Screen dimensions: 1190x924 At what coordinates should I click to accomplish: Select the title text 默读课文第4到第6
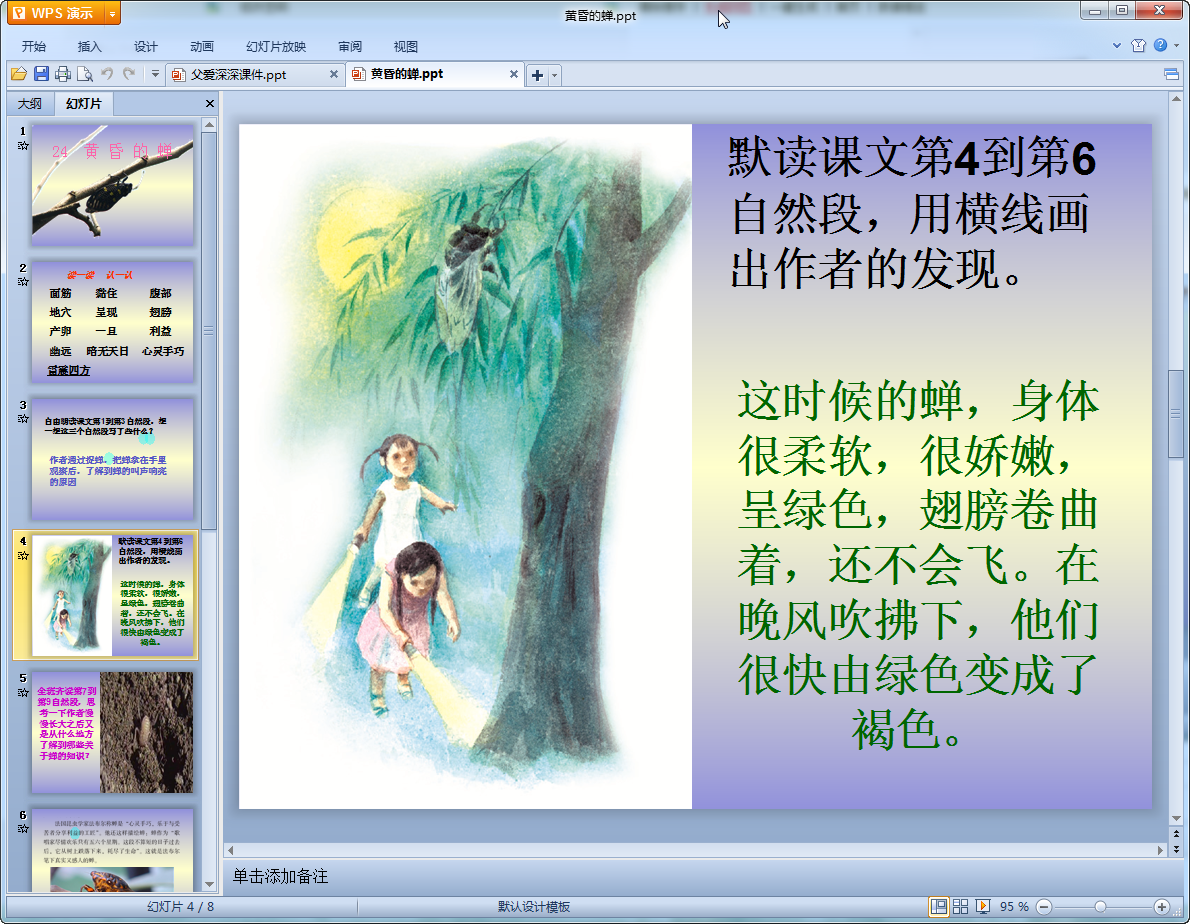912,158
